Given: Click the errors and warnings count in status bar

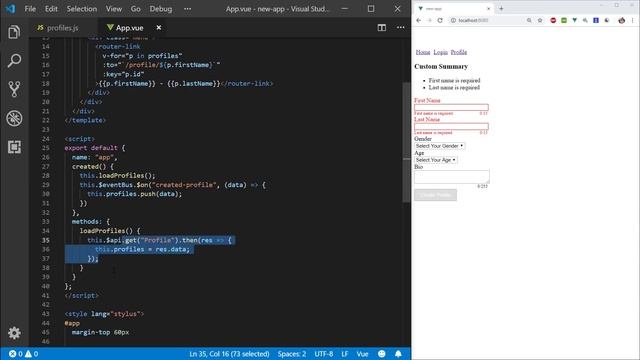Looking at the screenshot, I should pos(23,354).
